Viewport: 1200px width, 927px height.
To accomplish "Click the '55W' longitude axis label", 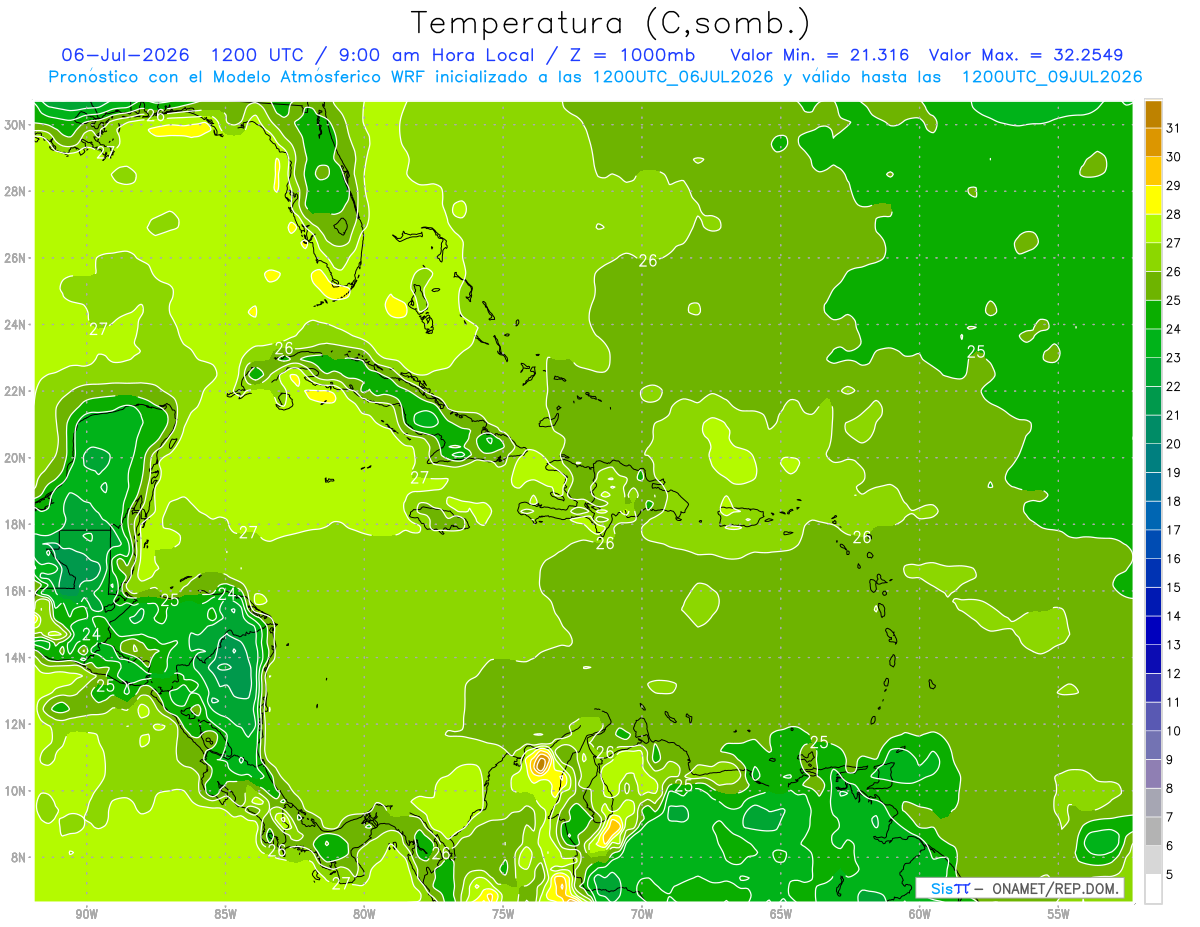I will coord(1058,914).
